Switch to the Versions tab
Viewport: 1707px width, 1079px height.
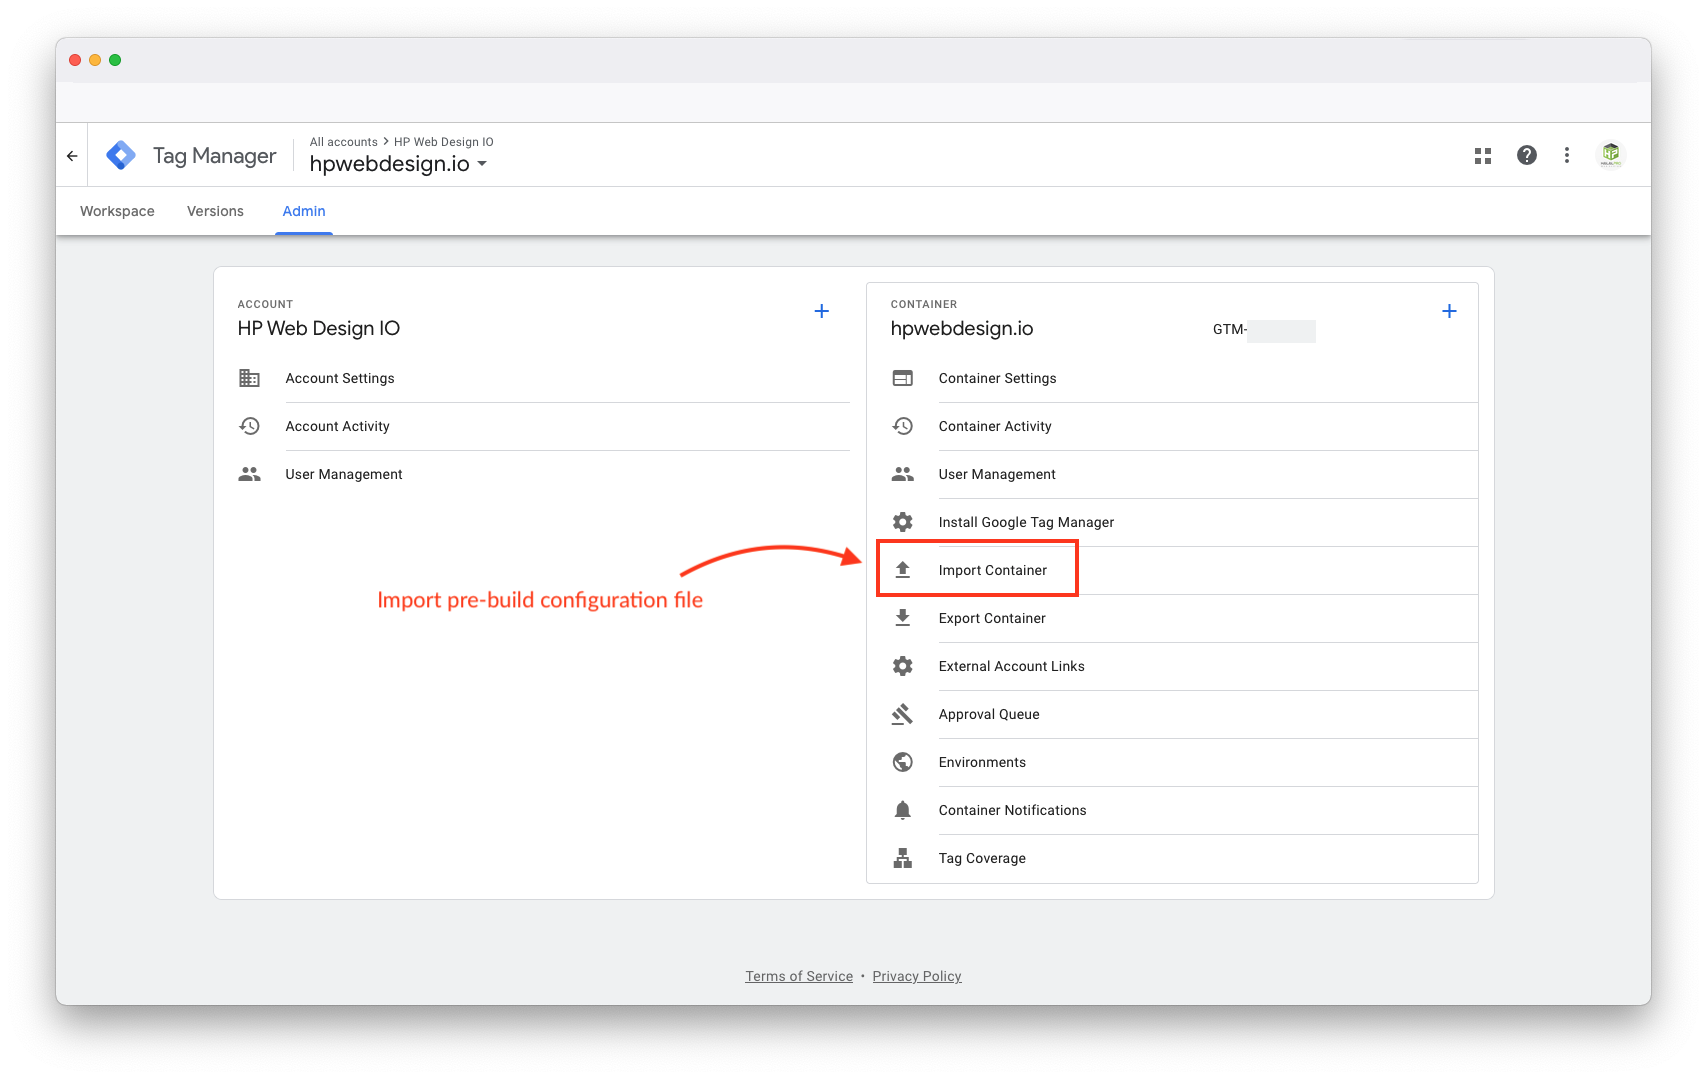(x=215, y=211)
